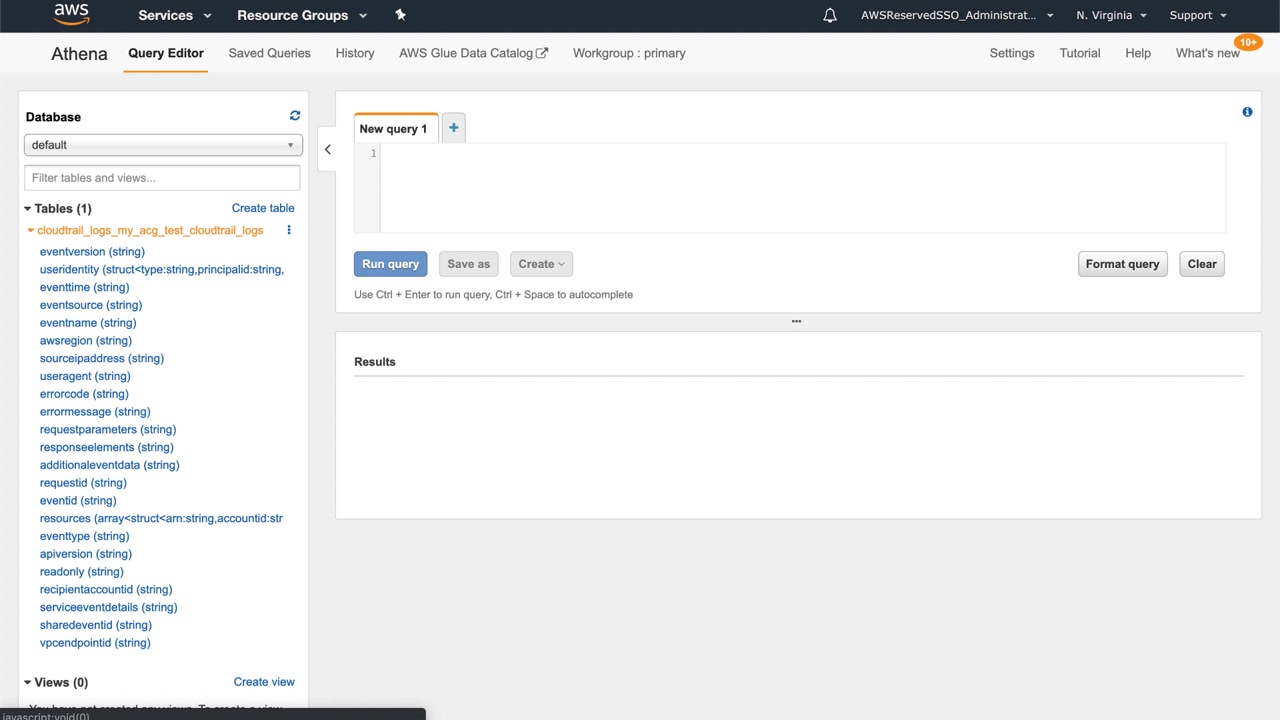Click the vpcendpointid (string) column

pyautogui.click(x=95, y=644)
